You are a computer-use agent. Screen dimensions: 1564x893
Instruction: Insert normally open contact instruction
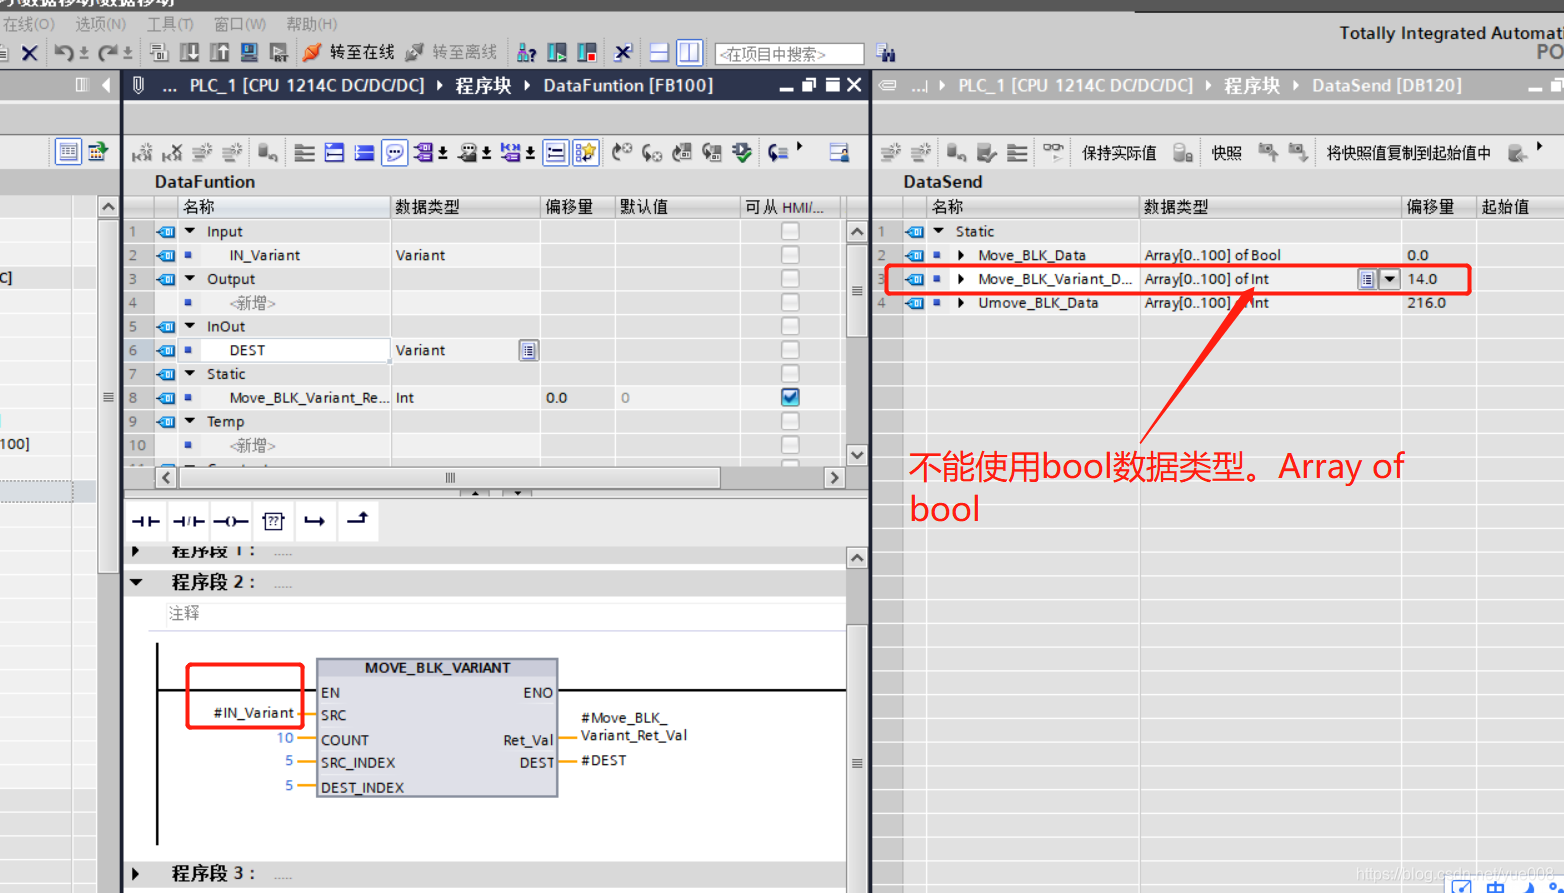[146, 521]
